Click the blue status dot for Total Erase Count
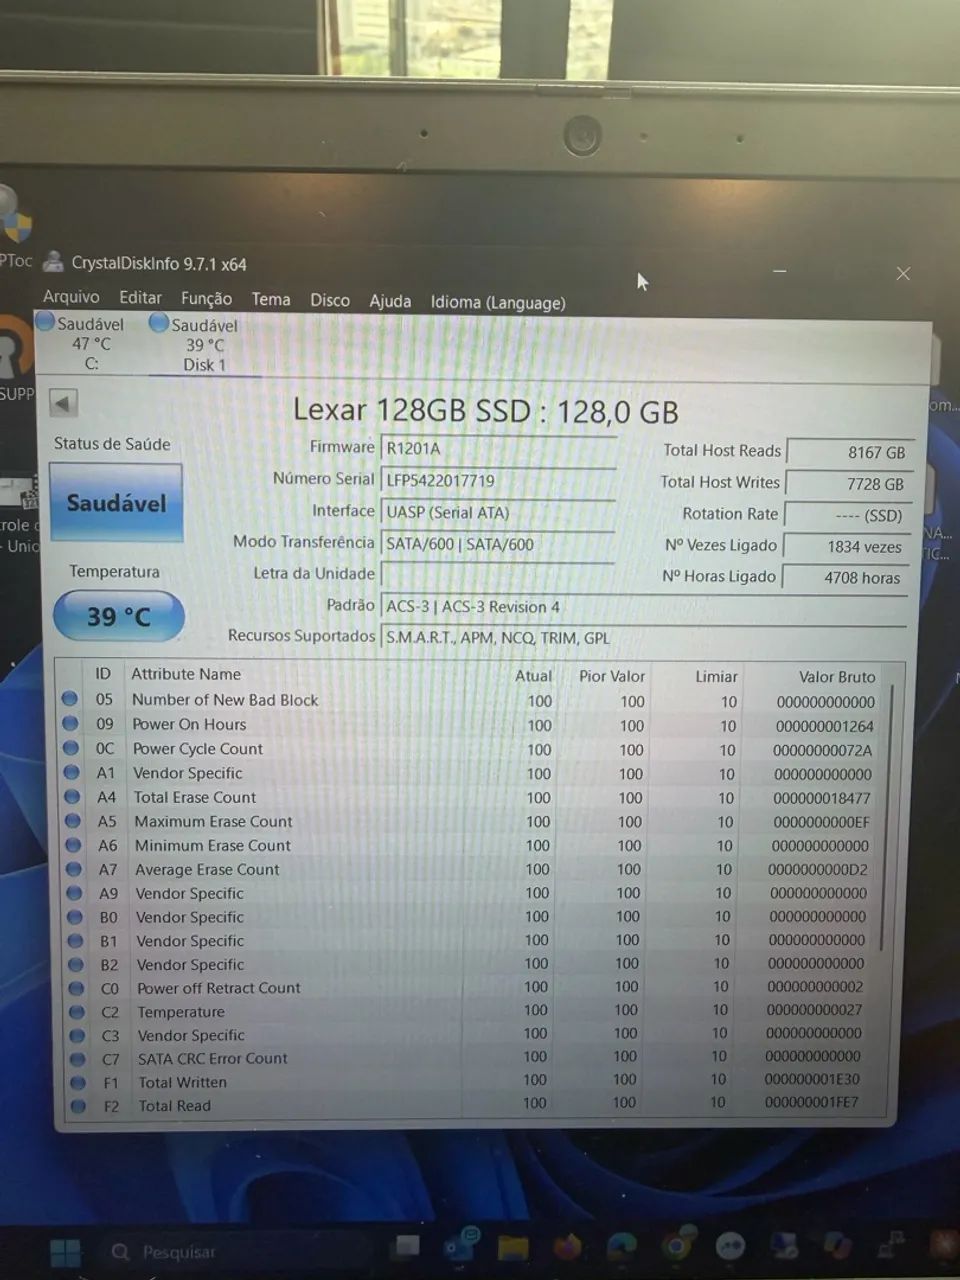The image size is (960, 1280). pos(72,797)
